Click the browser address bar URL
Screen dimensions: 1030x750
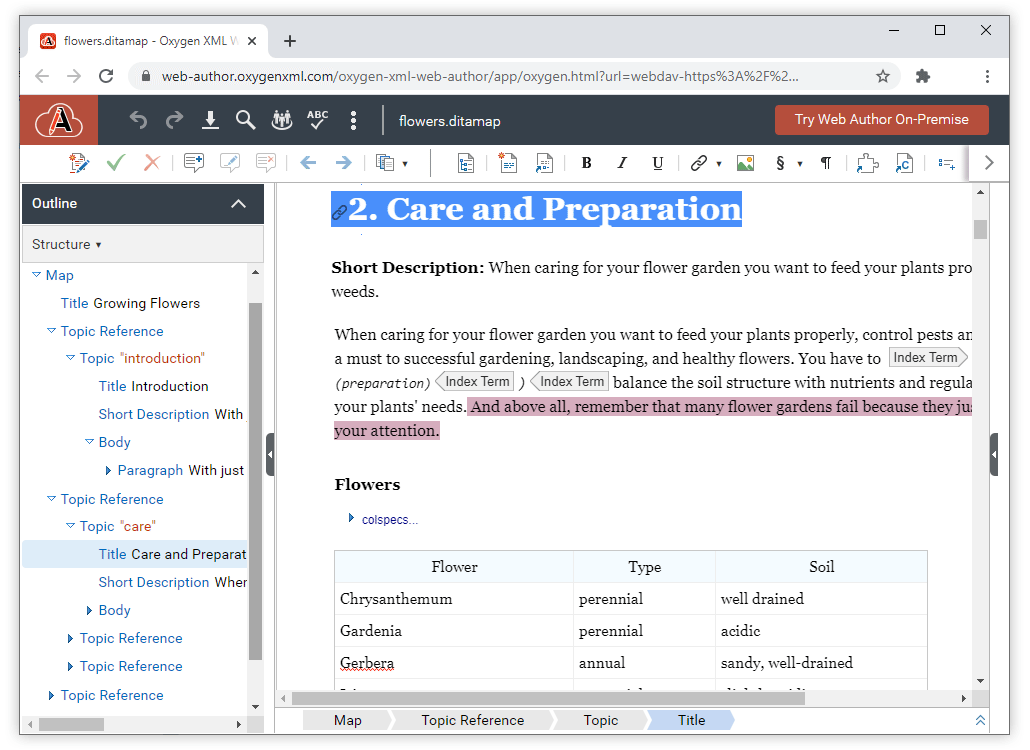pyautogui.click(x=480, y=76)
